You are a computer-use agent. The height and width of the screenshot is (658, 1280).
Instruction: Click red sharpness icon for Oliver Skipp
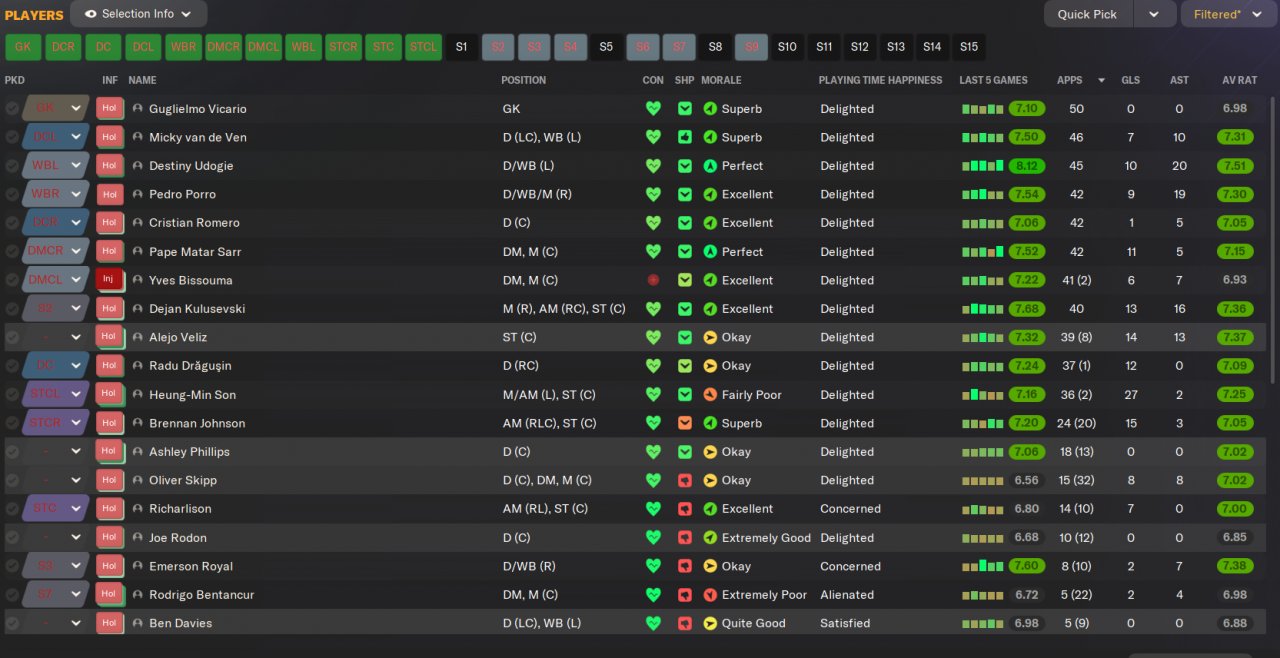684,480
